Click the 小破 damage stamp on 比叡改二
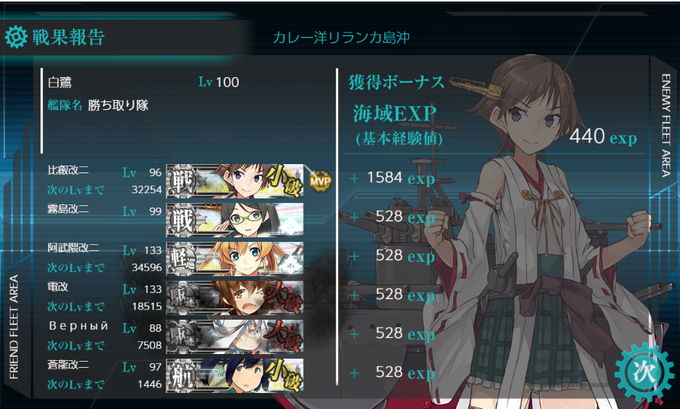 [x=284, y=180]
